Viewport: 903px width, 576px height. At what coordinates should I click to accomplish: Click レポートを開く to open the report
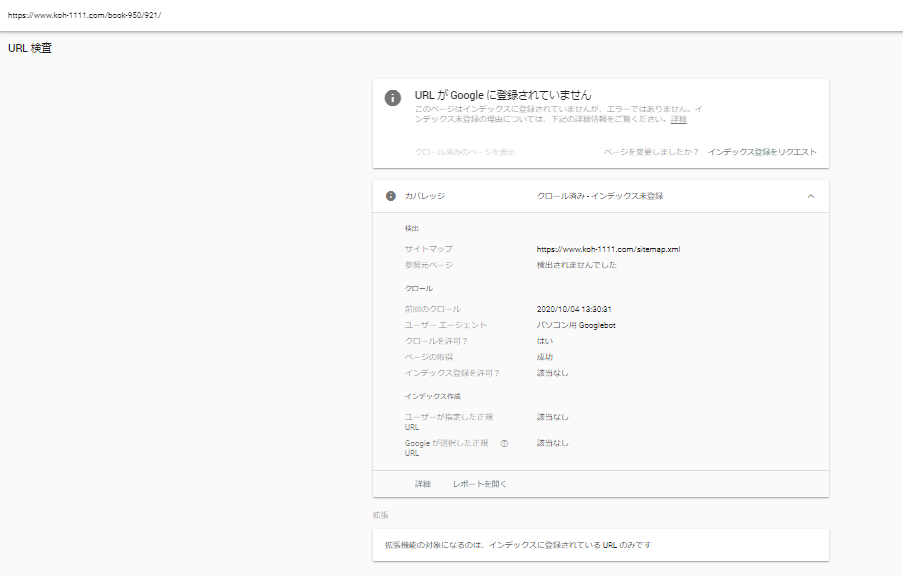click(x=479, y=484)
